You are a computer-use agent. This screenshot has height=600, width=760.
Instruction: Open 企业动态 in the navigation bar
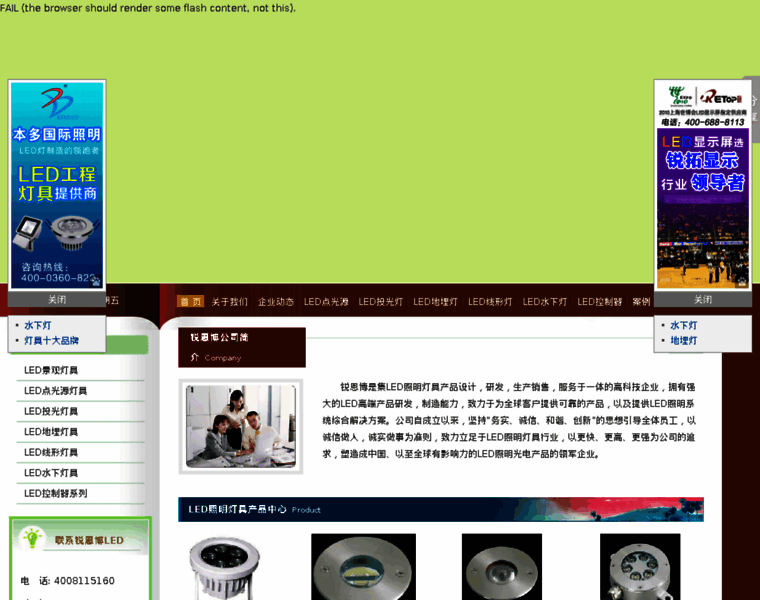(x=276, y=301)
